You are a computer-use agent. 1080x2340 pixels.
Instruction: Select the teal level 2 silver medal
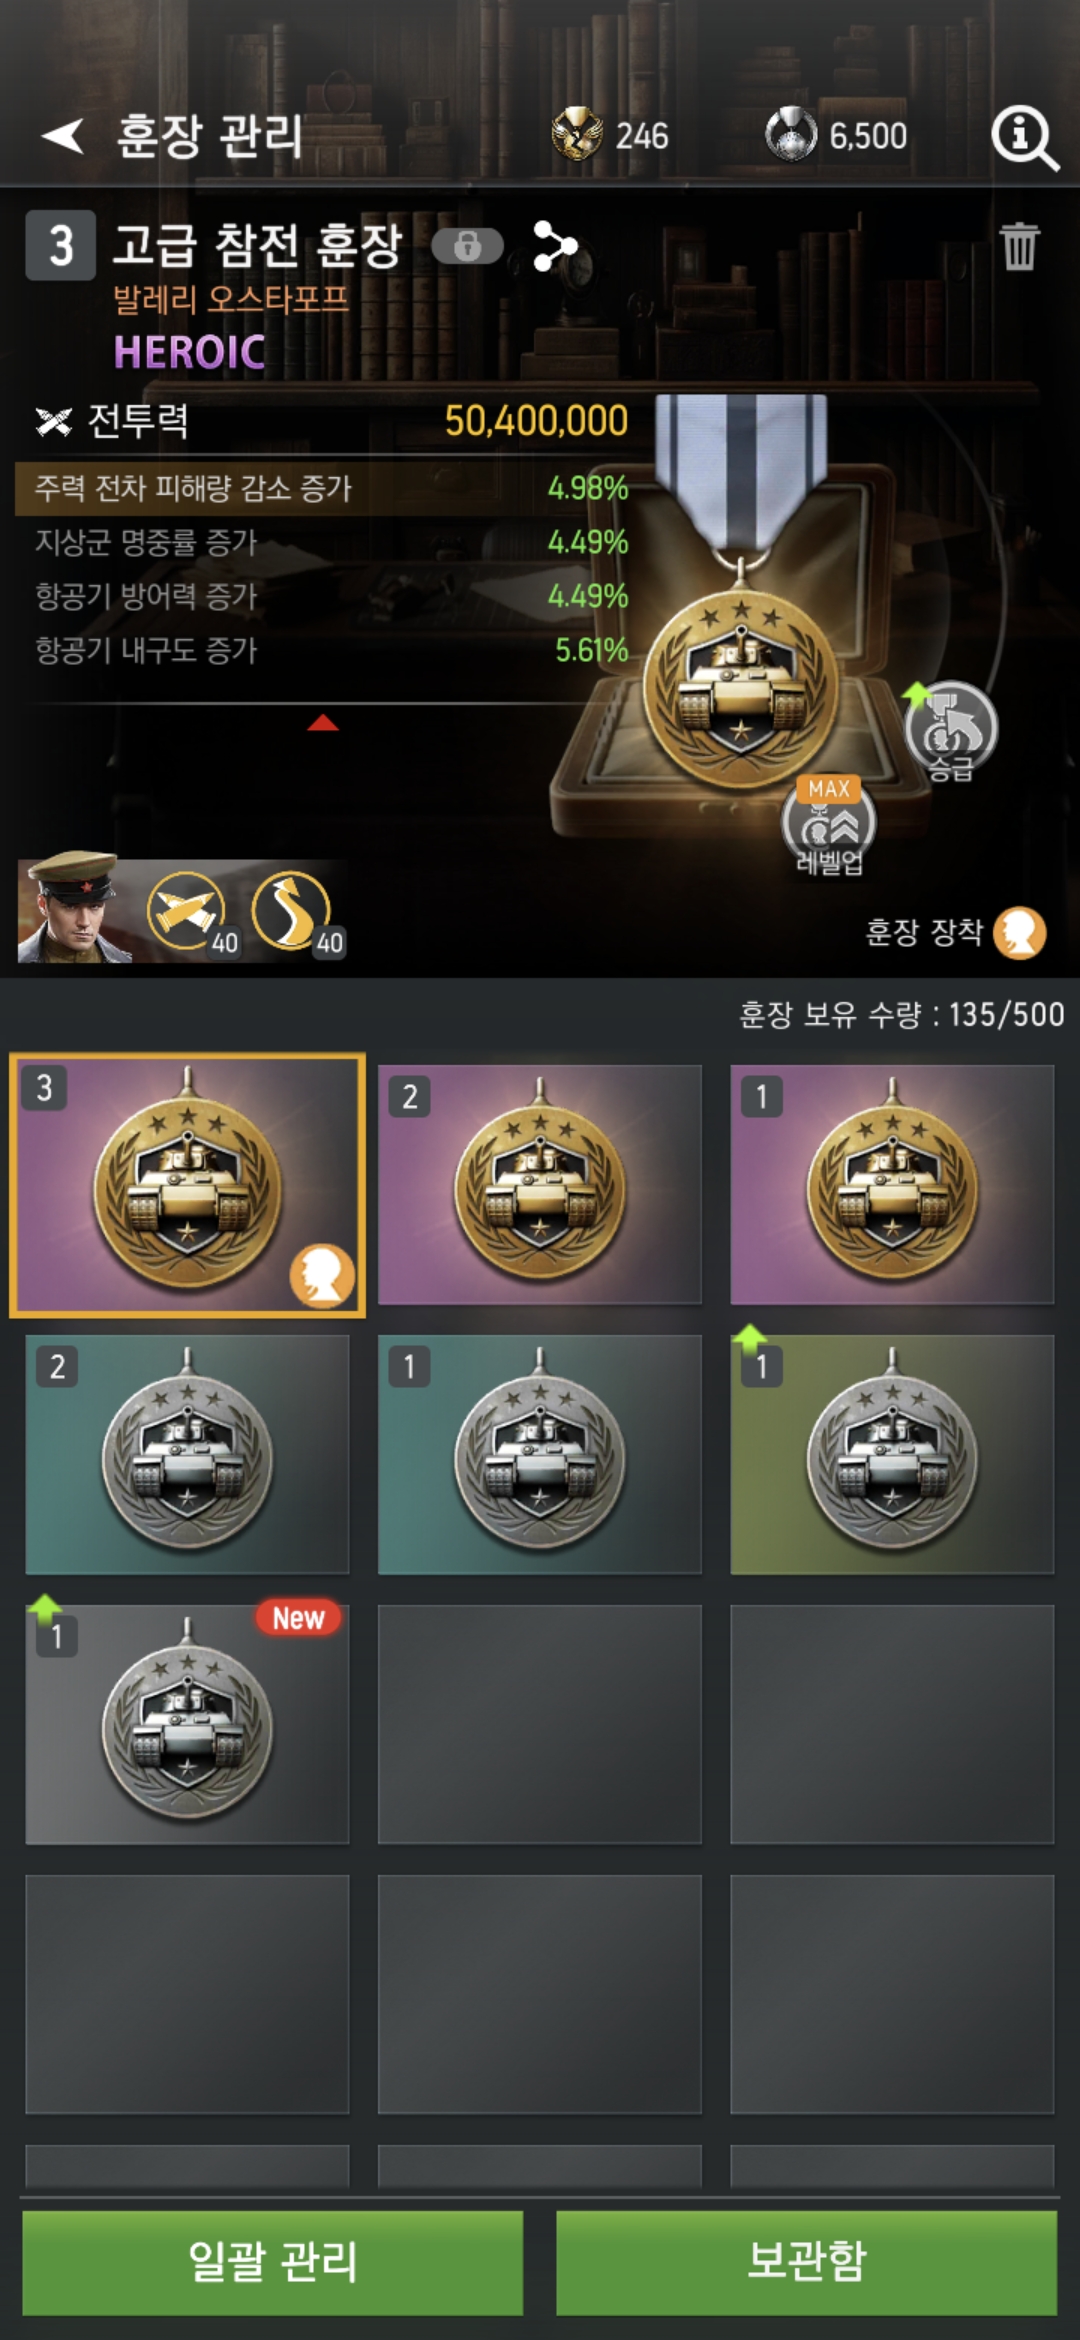click(187, 1455)
